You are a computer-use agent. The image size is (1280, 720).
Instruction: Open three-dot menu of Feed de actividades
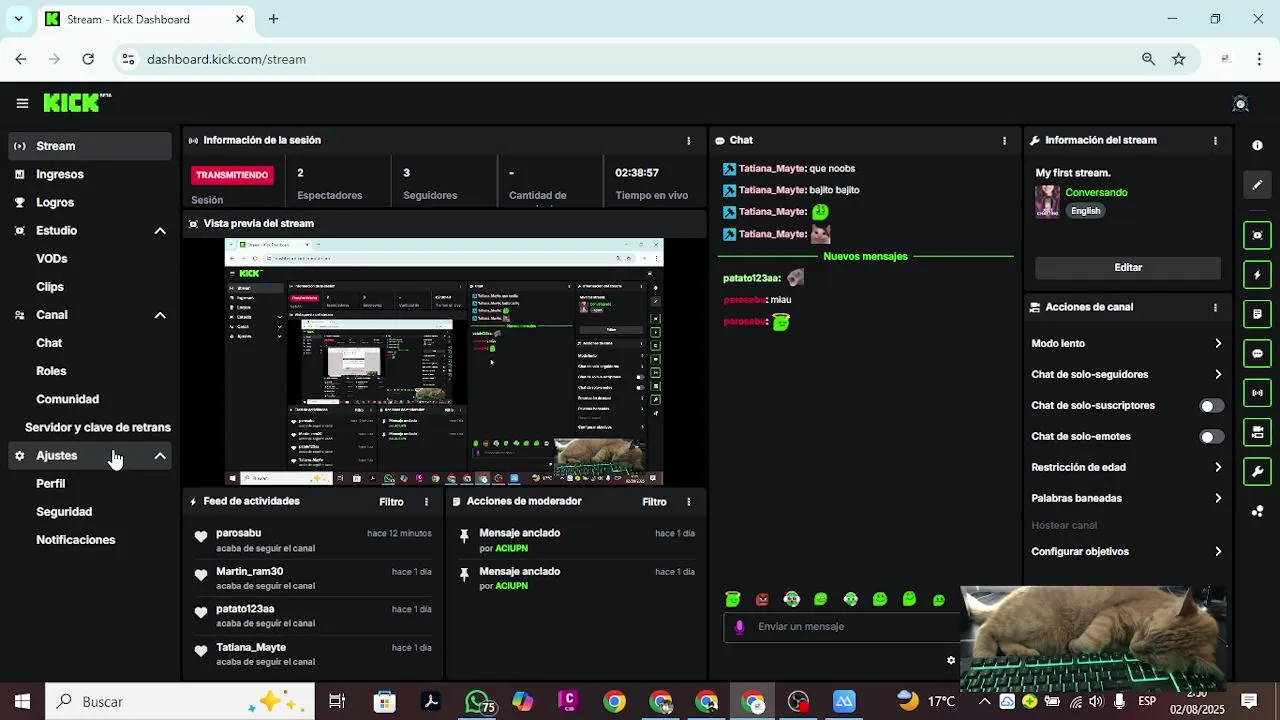426,502
